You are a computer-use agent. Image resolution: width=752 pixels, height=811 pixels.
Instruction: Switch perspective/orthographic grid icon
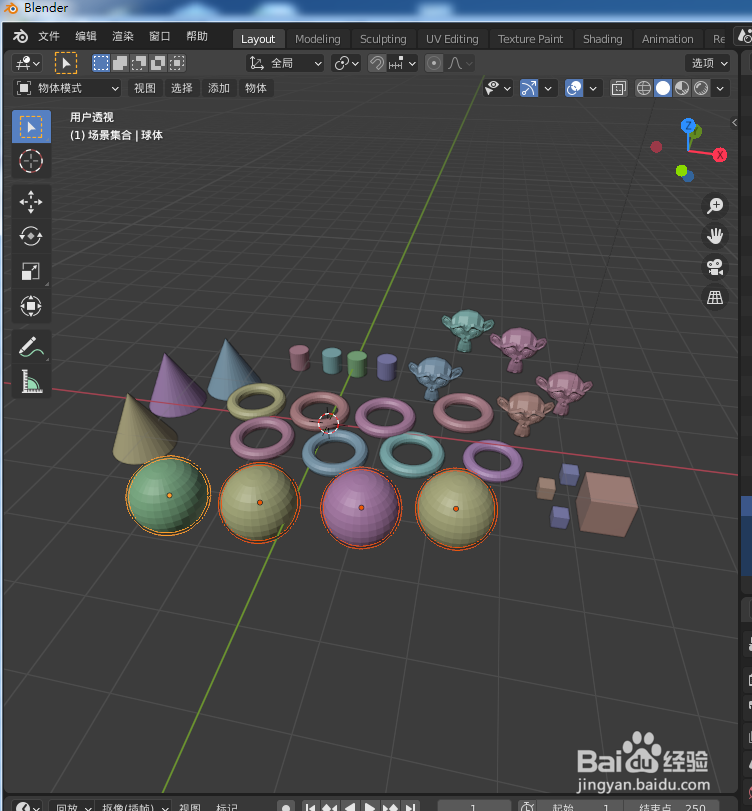coord(715,297)
